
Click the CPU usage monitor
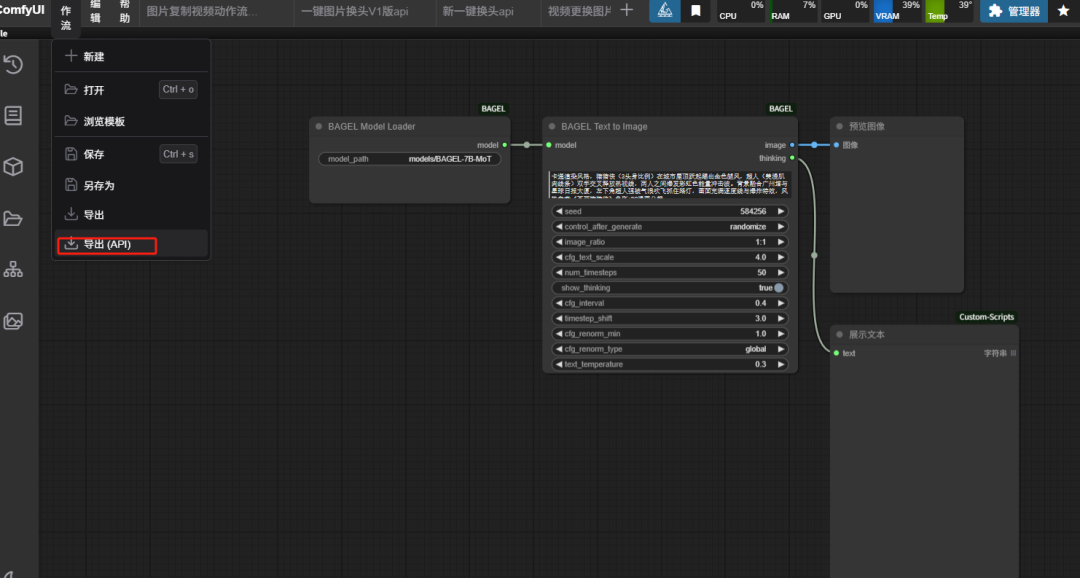(741, 11)
